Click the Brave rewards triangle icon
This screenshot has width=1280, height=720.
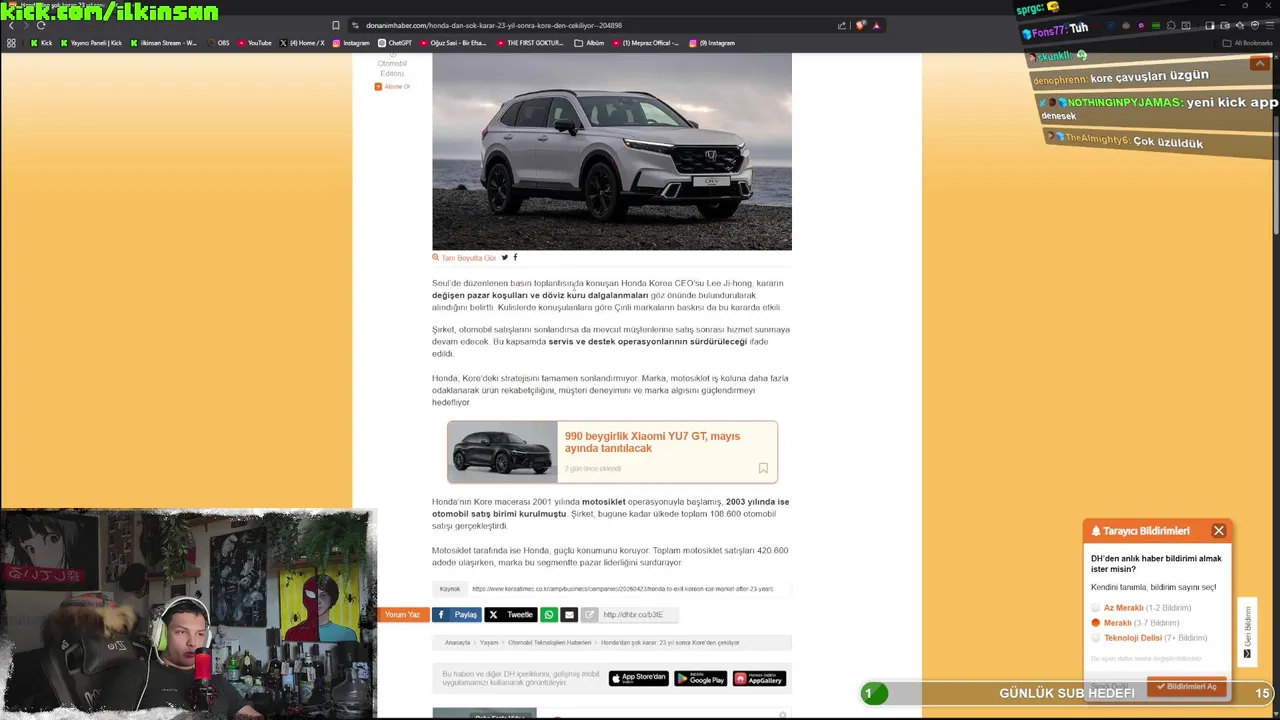pyautogui.click(x=877, y=25)
